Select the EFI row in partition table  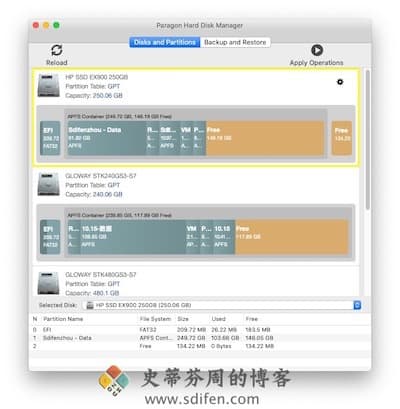200,330
